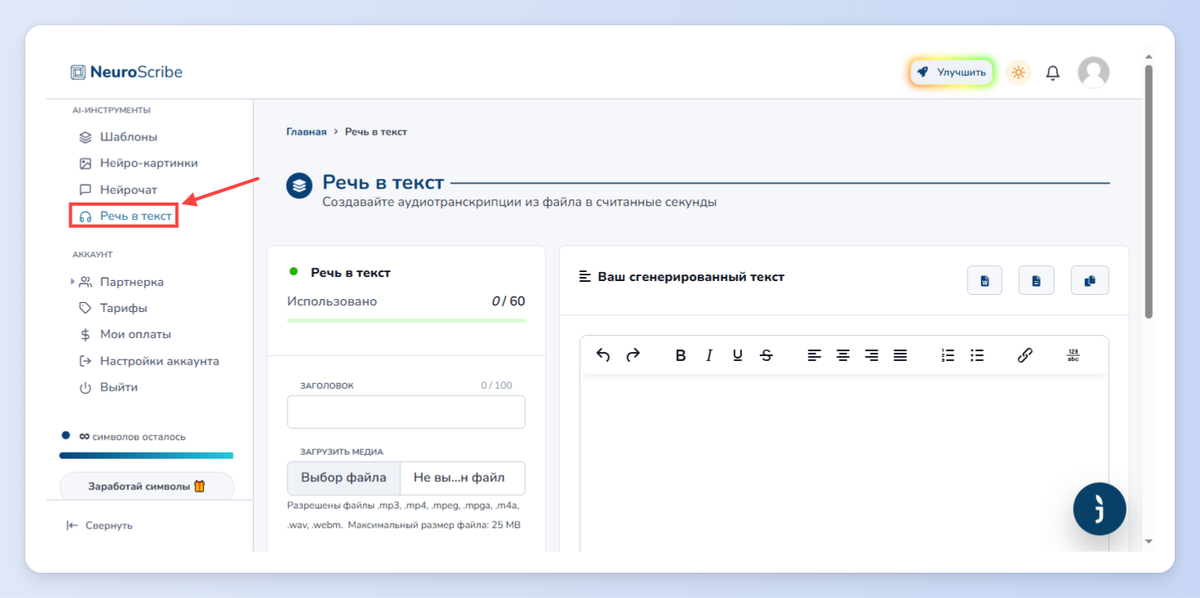Open the notifications bell
The width and height of the screenshot is (1200, 598).
coord(1053,72)
